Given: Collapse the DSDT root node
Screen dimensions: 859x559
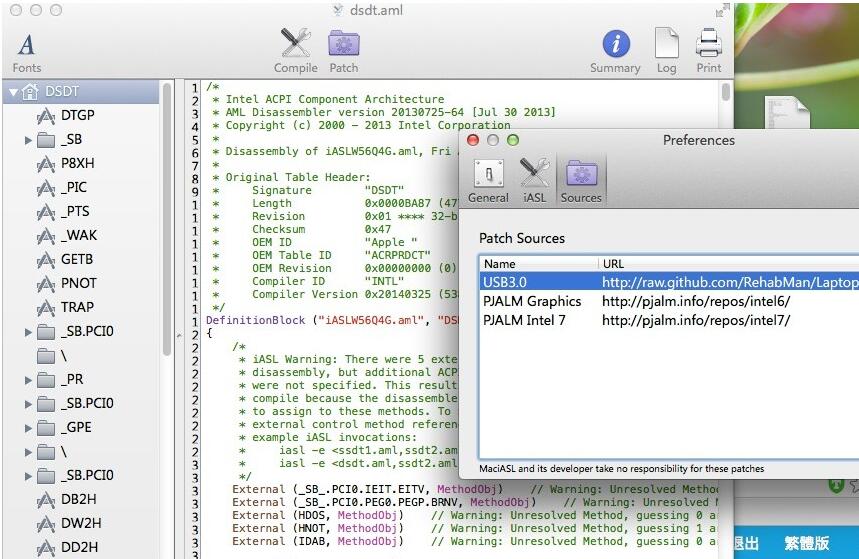Looking at the screenshot, I should pyautogui.click(x=13, y=92).
